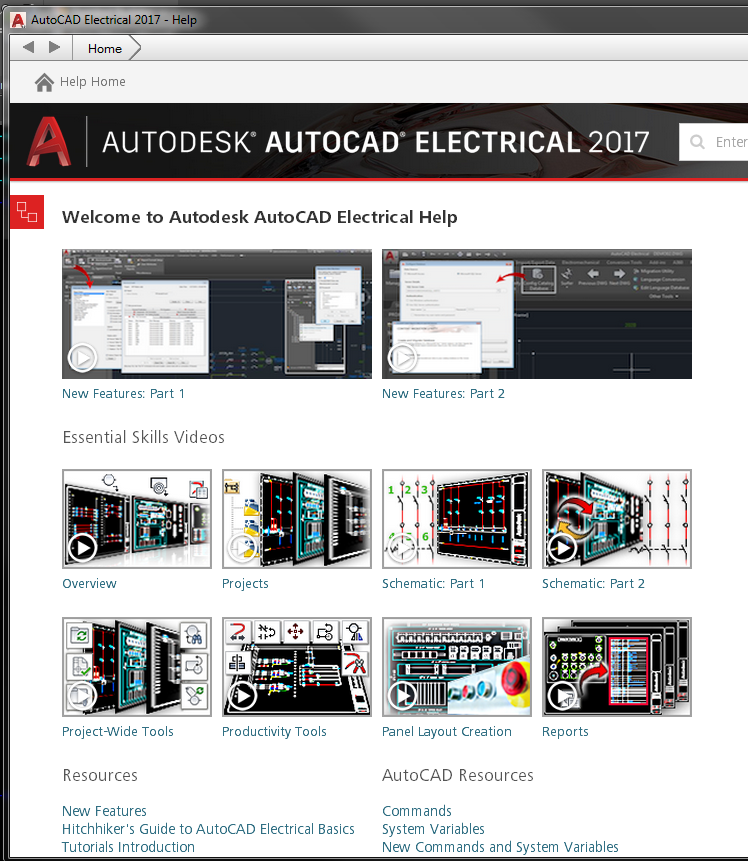This screenshot has width=748, height=861.
Task: Open the Home breadcrumb
Action: pyautogui.click(x=105, y=49)
